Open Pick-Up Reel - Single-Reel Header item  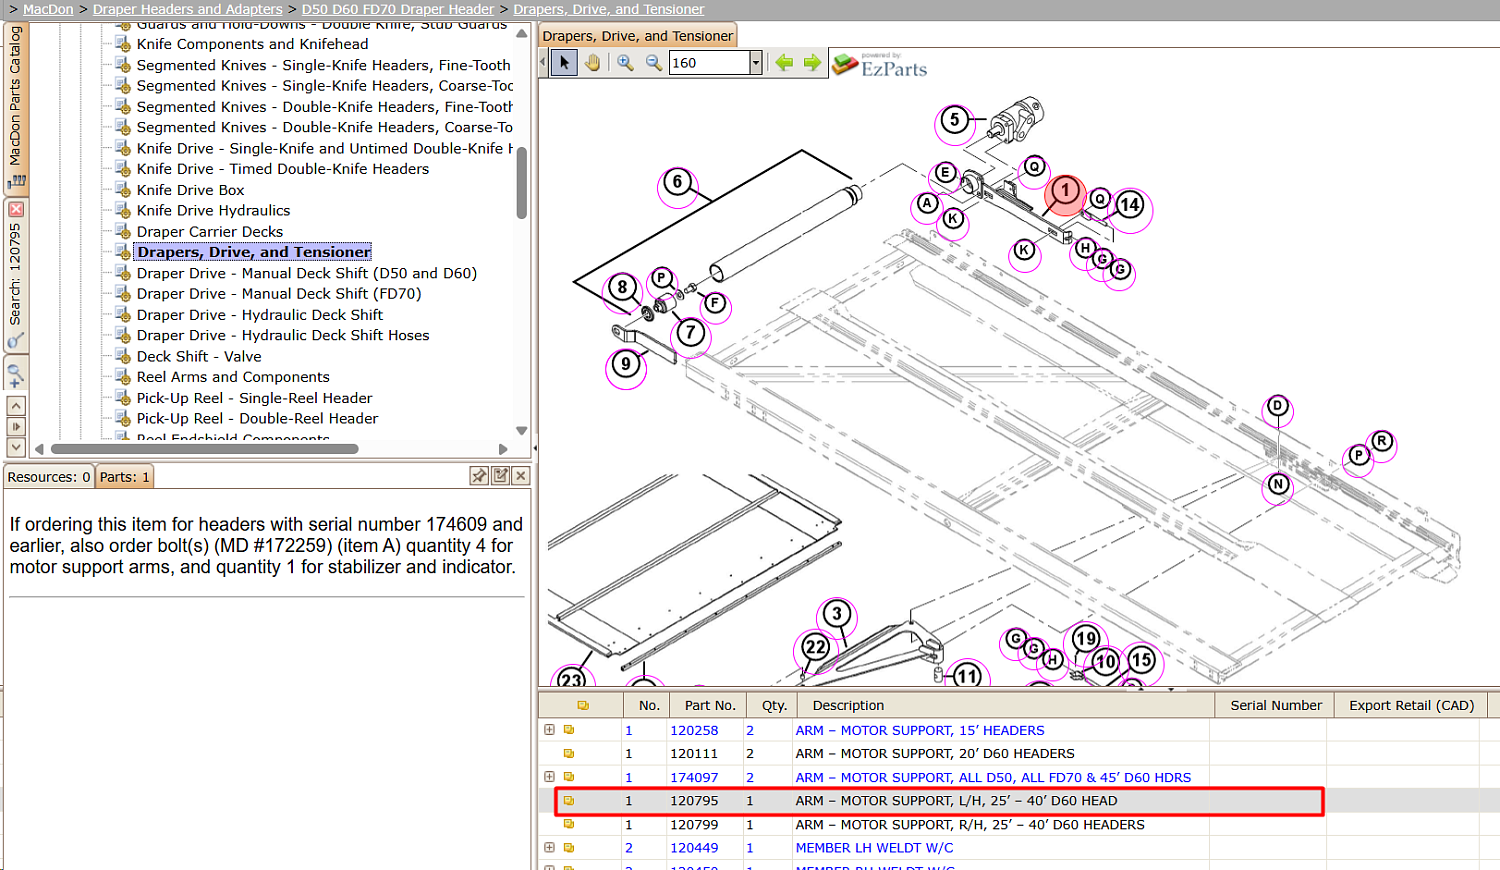pyautogui.click(x=254, y=398)
